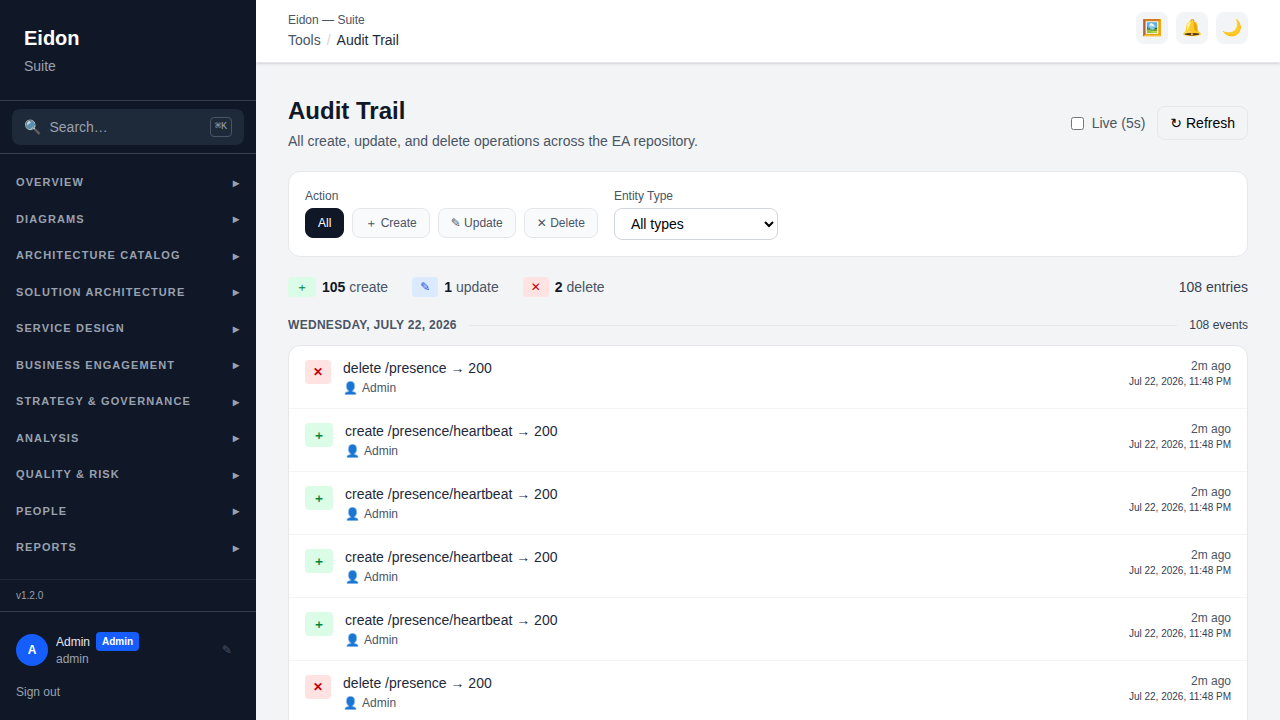This screenshot has width=1280, height=720.
Task: Expand the Service Design section
Action: 128,328
